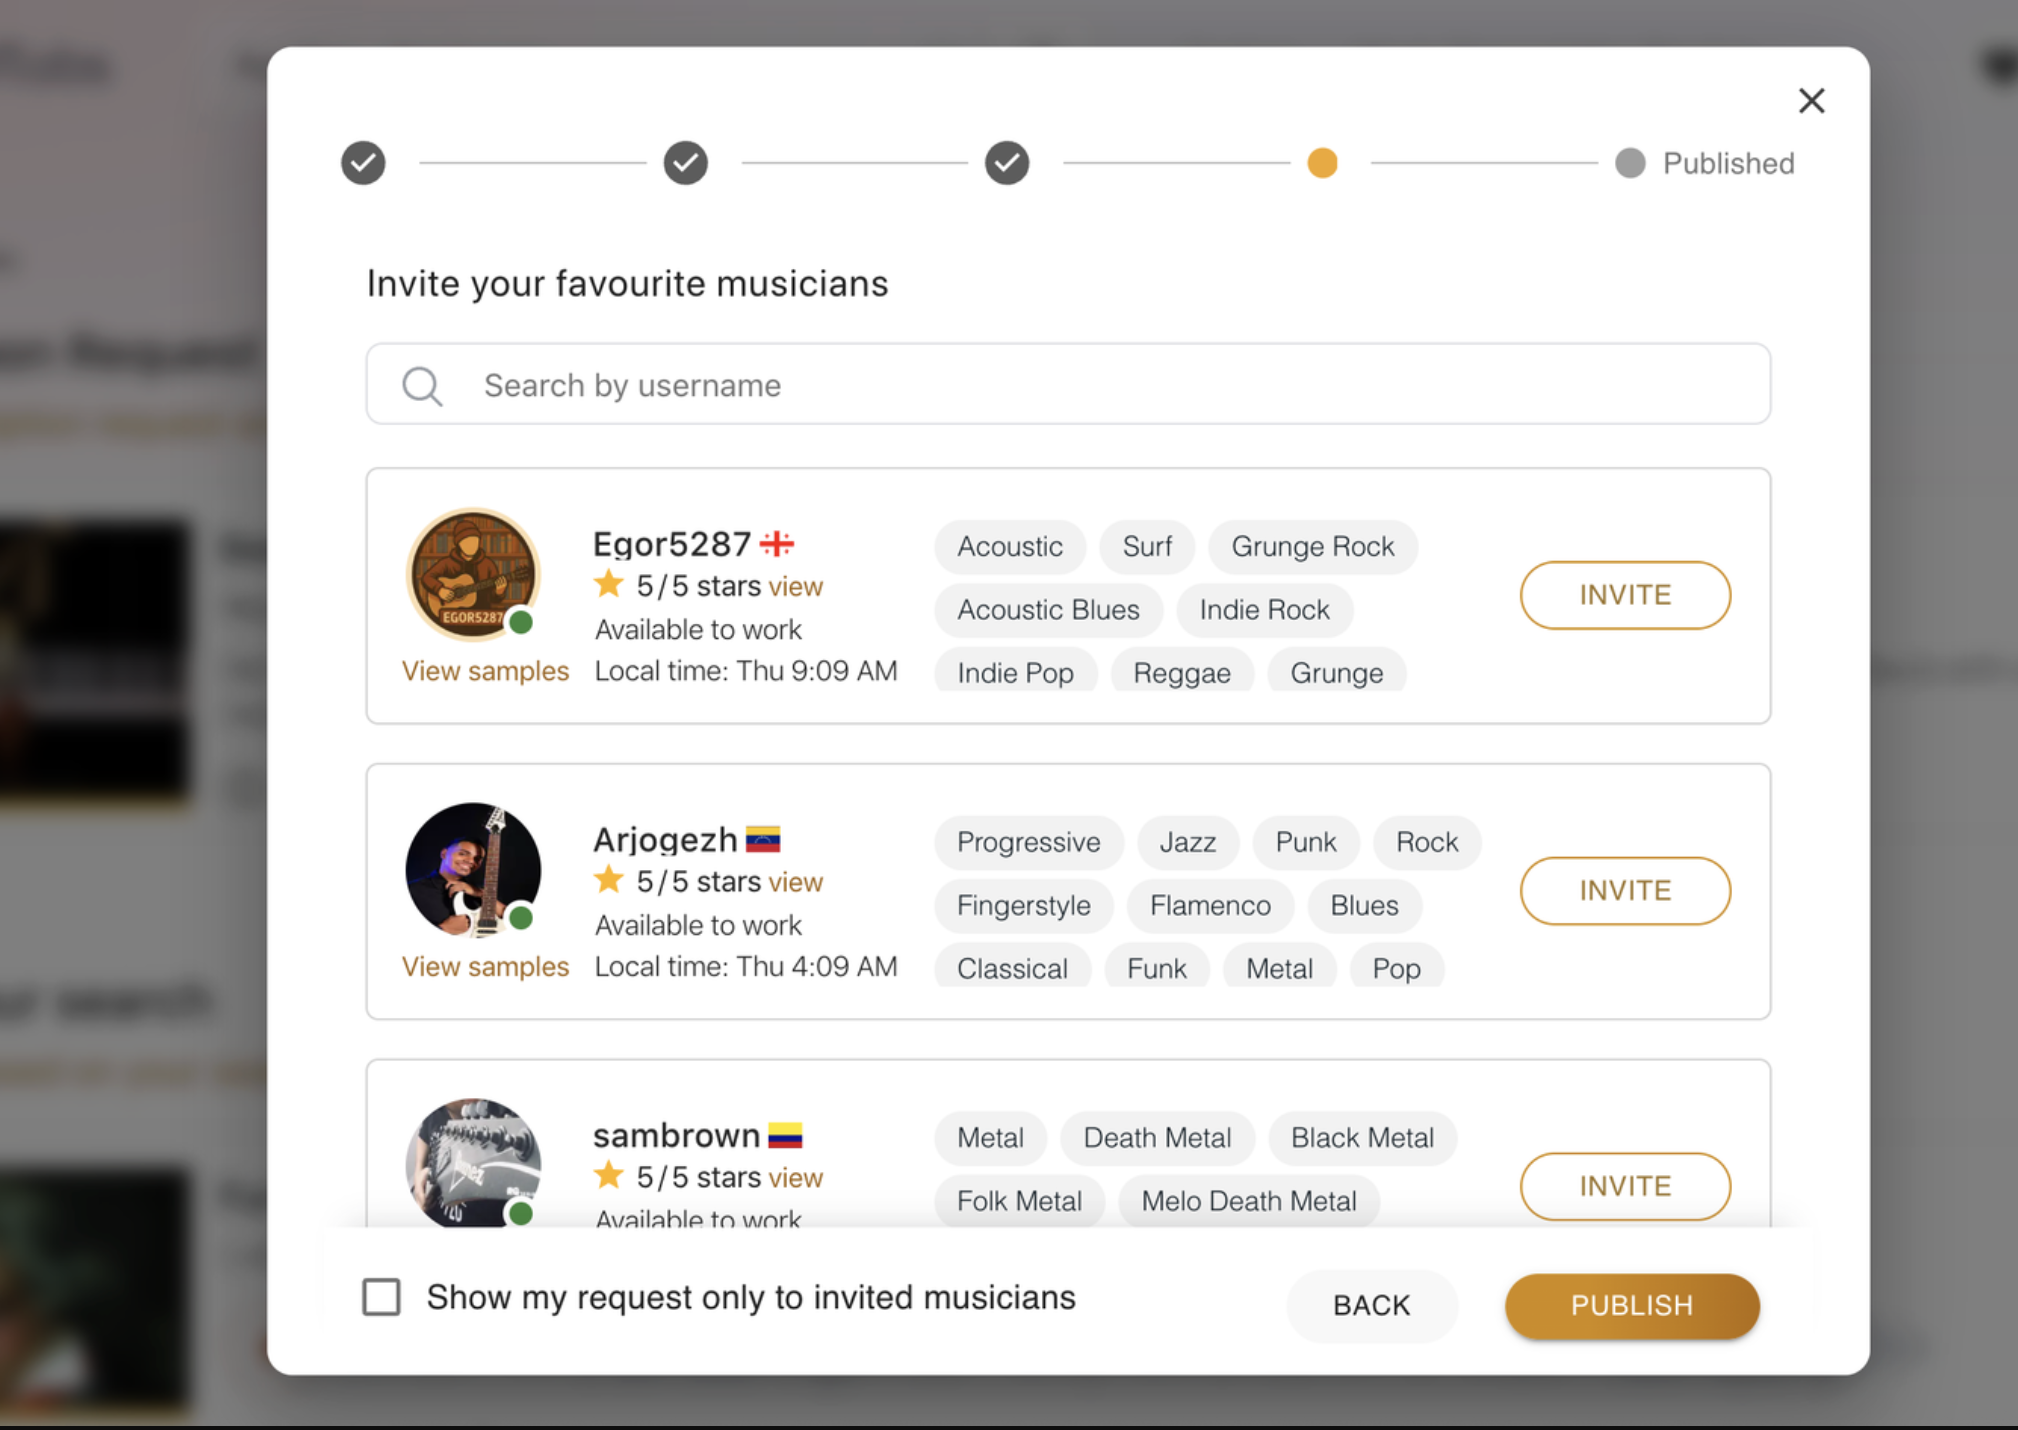Go back to the previous step
The image size is (2018, 1430).
(x=1371, y=1305)
